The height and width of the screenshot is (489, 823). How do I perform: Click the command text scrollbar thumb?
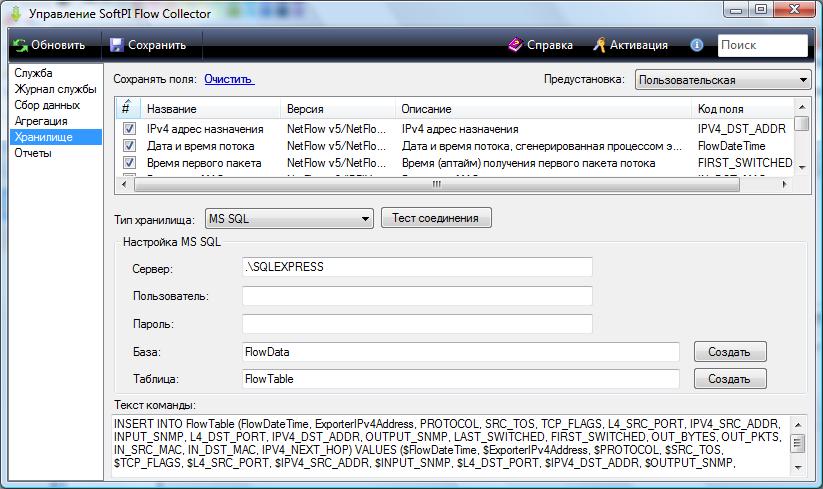tap(798, 444)
